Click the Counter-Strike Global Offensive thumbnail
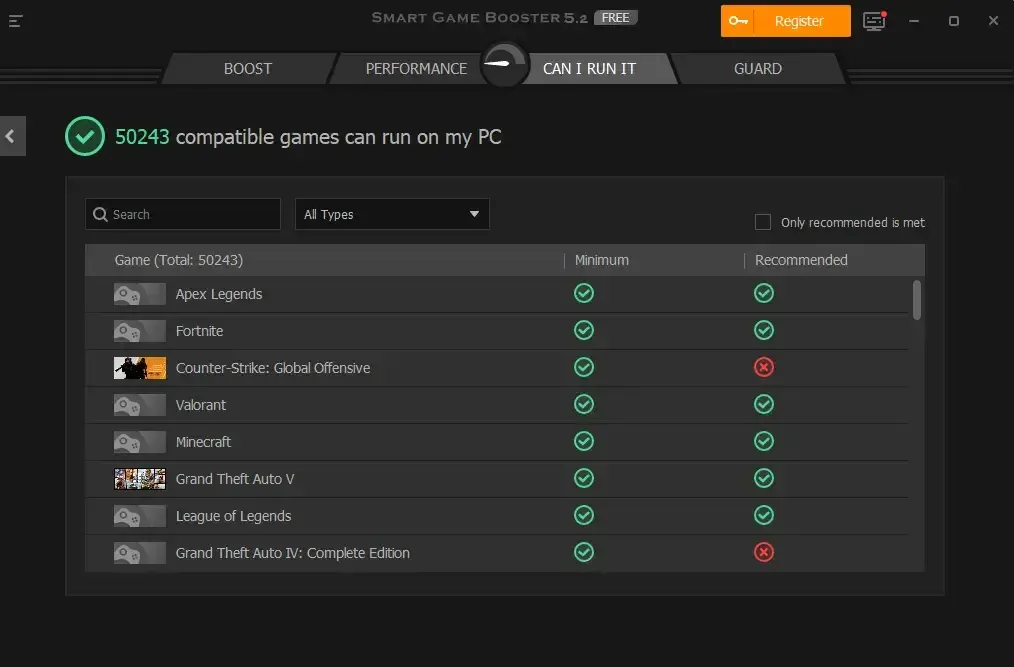Screen dimensions: 1014x667 140,367
